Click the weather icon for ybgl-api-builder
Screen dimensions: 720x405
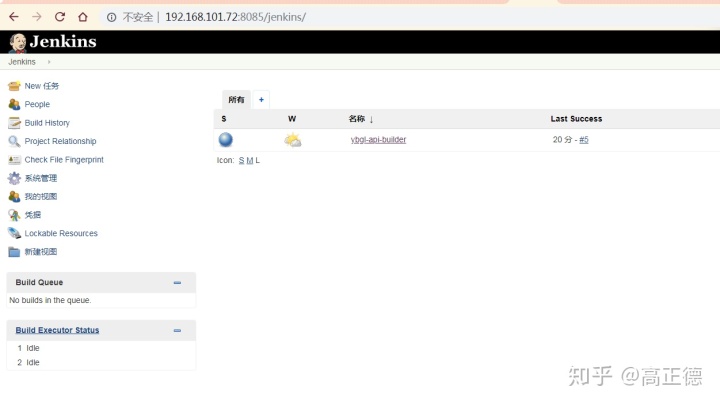pos(292,140)
